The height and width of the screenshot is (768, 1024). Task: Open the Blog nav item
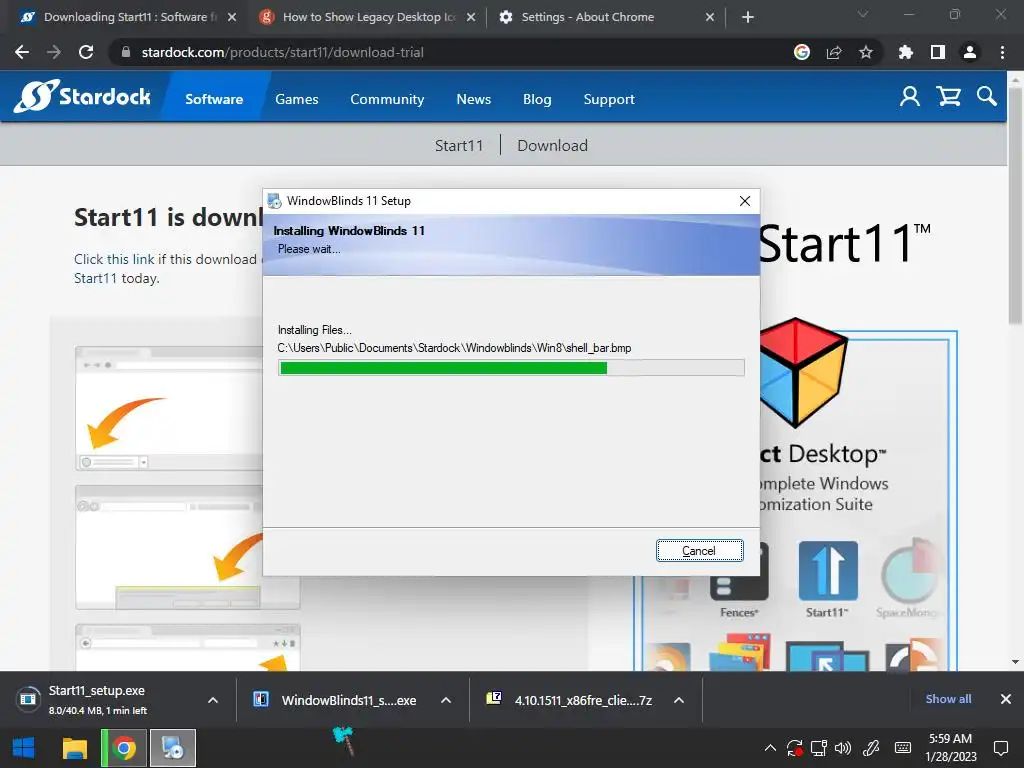537,99
